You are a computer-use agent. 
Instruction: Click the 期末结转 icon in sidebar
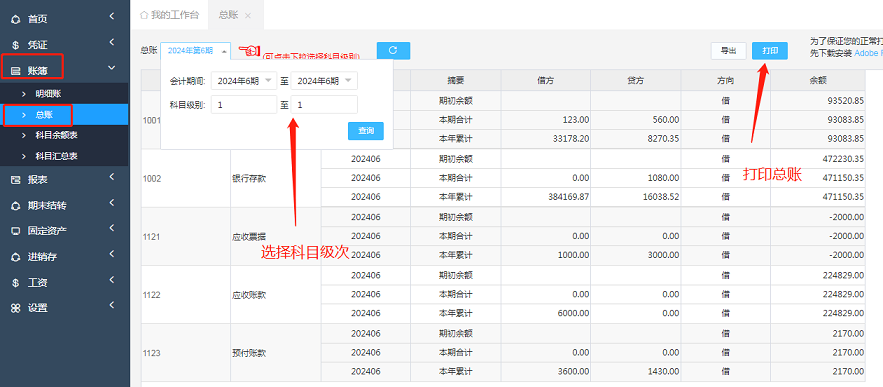16,206
